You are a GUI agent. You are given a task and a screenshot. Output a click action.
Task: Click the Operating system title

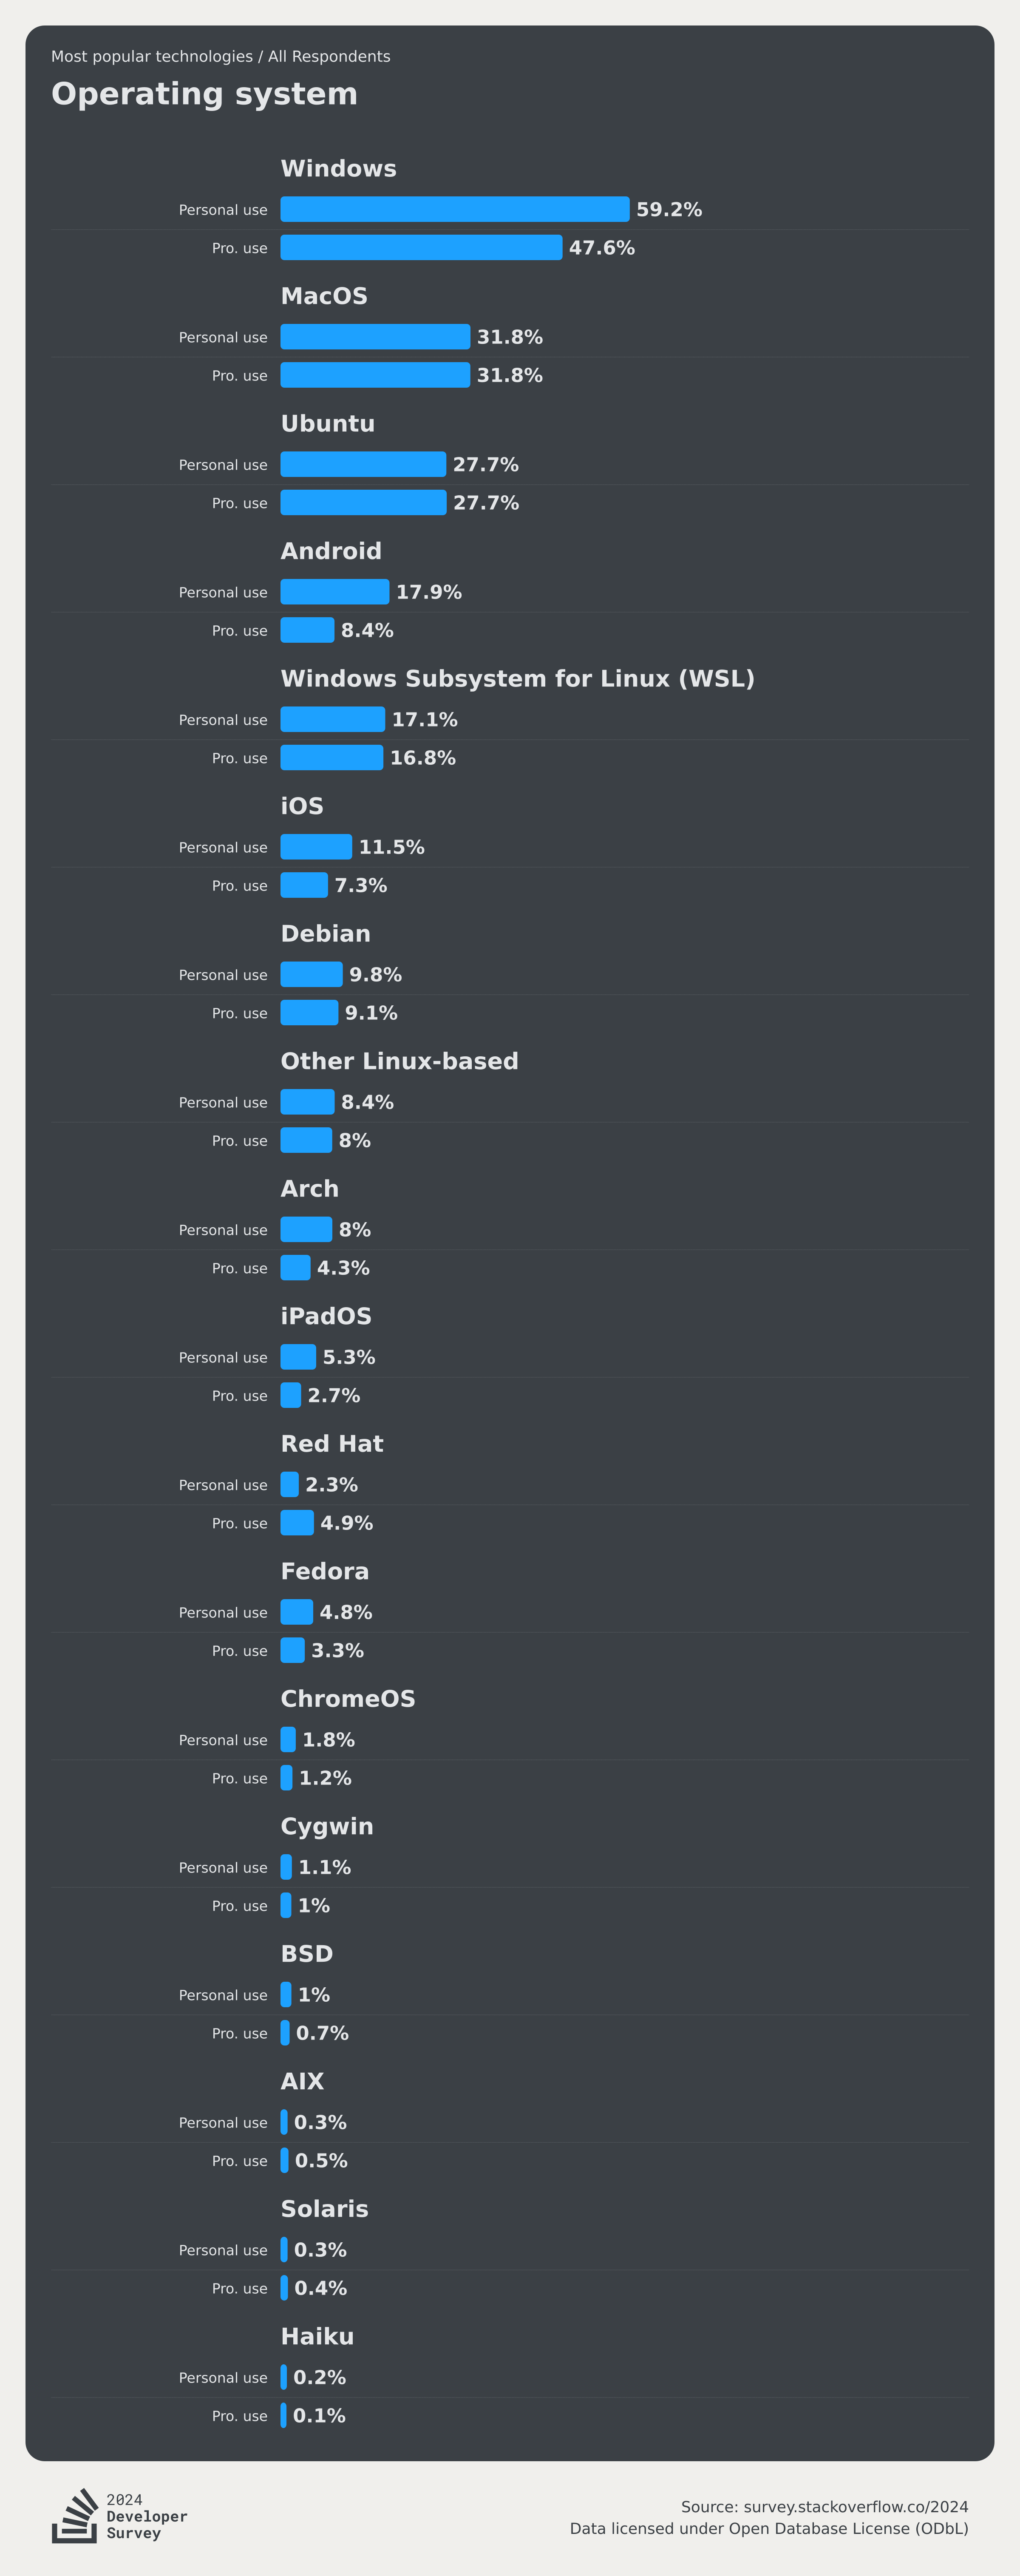(x=204, y=94)
